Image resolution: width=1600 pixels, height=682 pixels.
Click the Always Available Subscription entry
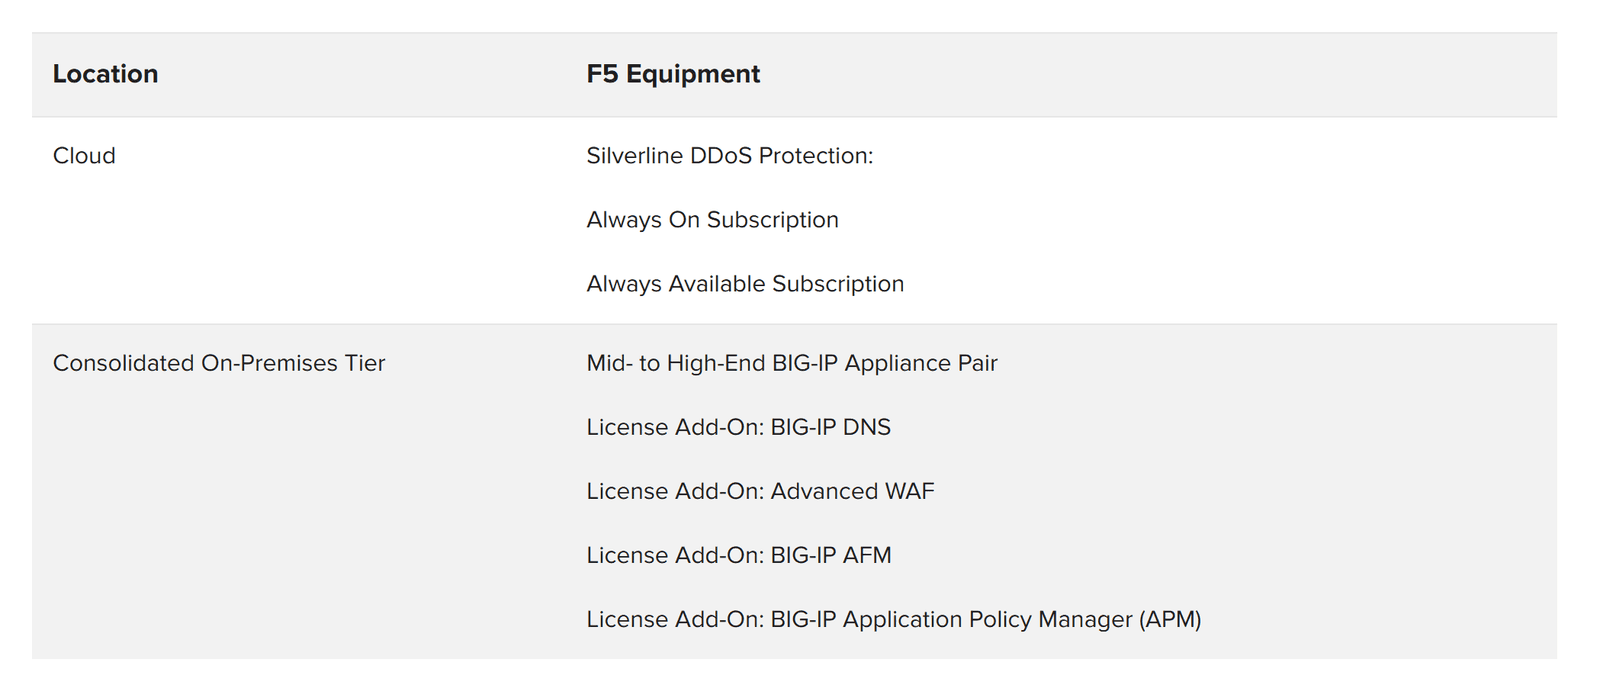[745, 284]
